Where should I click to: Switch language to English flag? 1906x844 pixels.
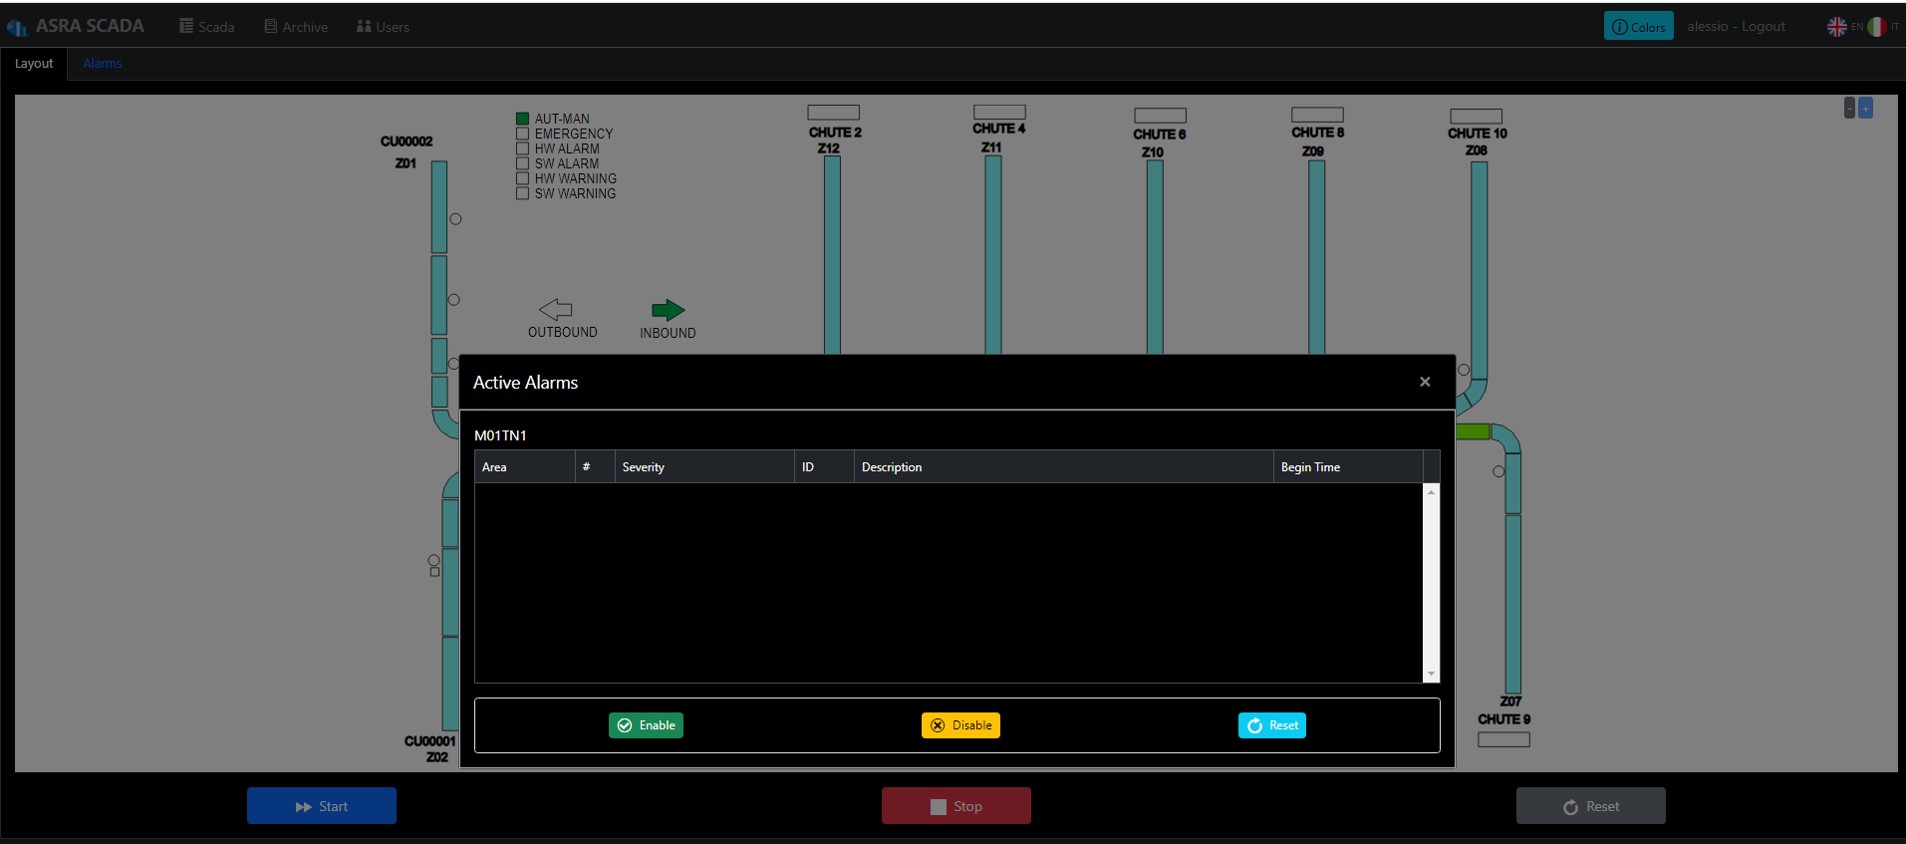pos(1837,26)
